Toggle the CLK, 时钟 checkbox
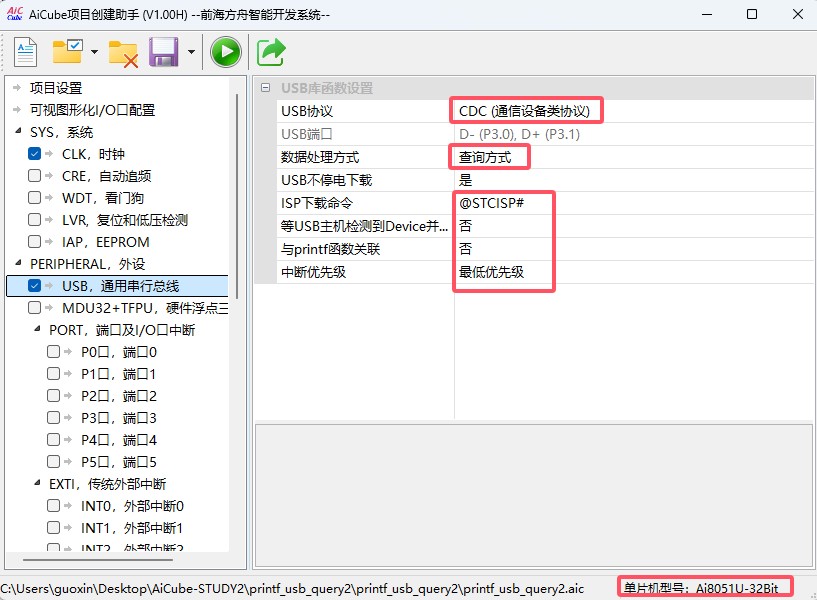The height and width of the screenshot is (600, 817). [34, 154]
